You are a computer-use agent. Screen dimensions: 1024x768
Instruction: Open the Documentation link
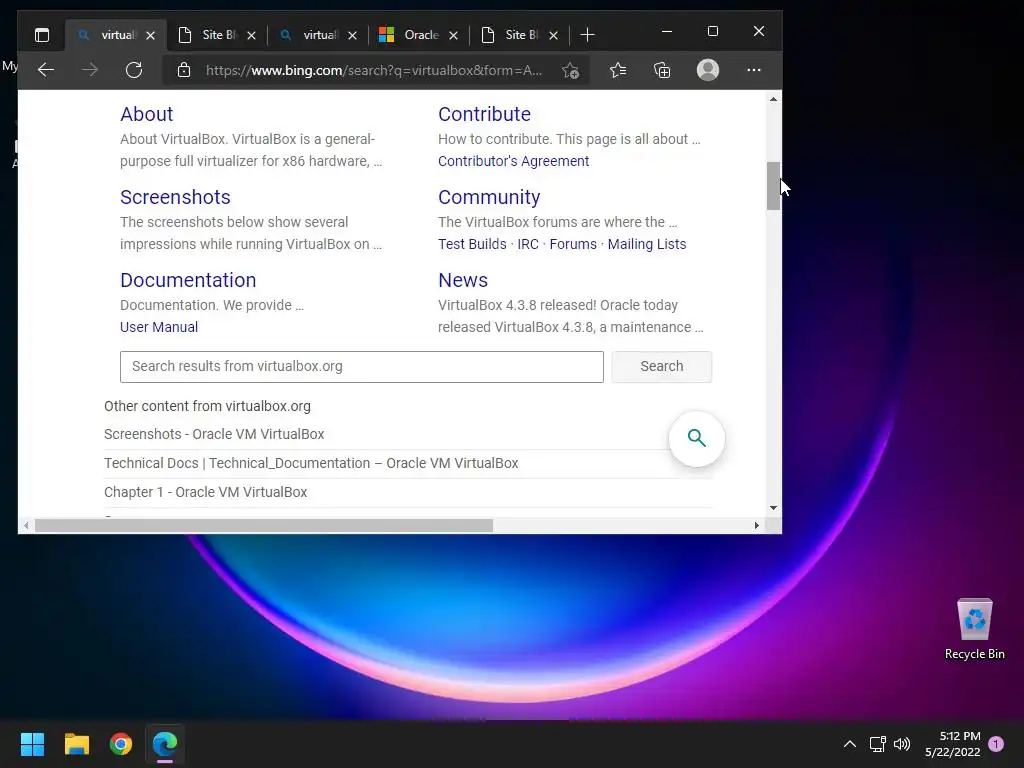188,280
